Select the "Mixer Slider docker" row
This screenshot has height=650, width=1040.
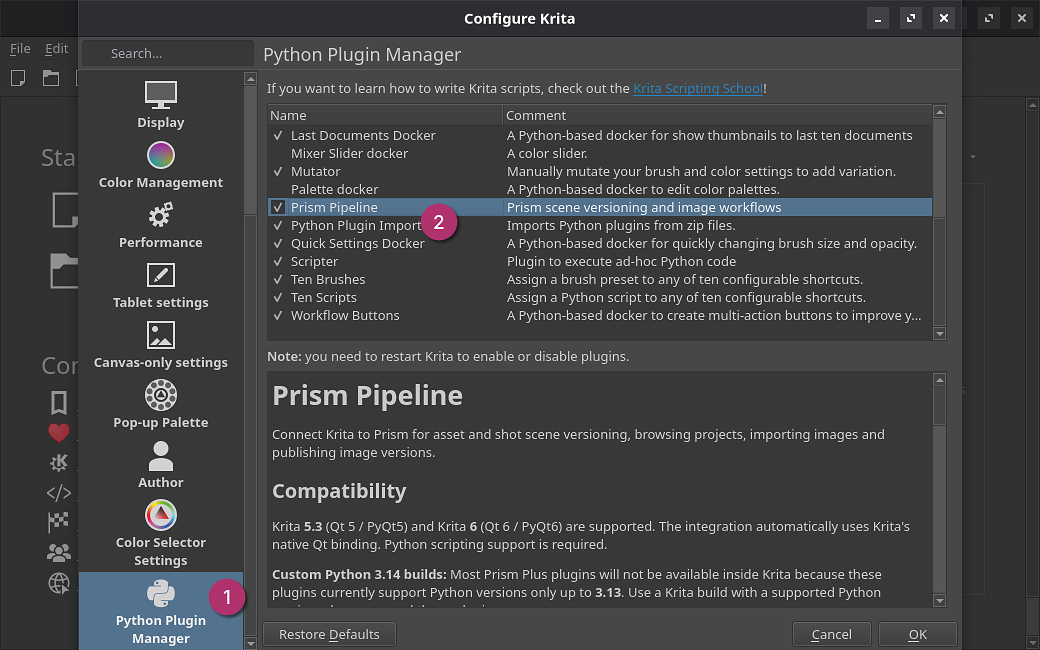coord(600,153)
